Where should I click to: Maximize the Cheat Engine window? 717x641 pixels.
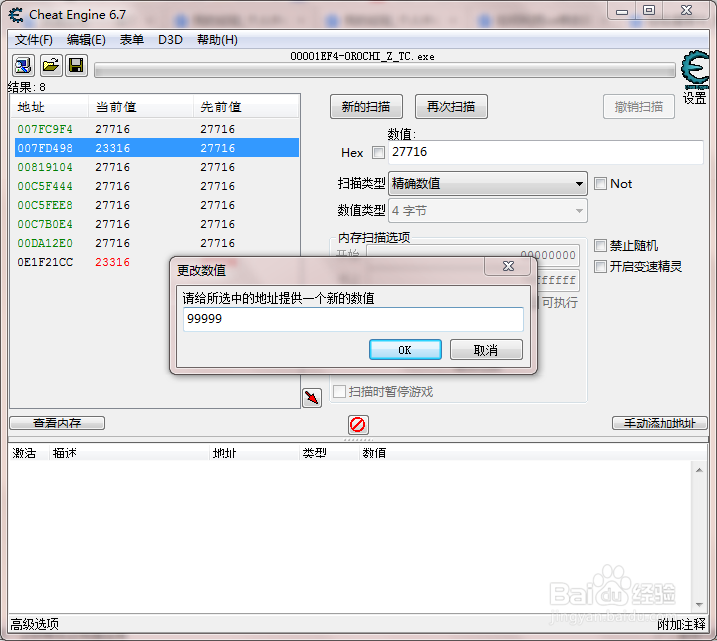(x=649, y=10)
